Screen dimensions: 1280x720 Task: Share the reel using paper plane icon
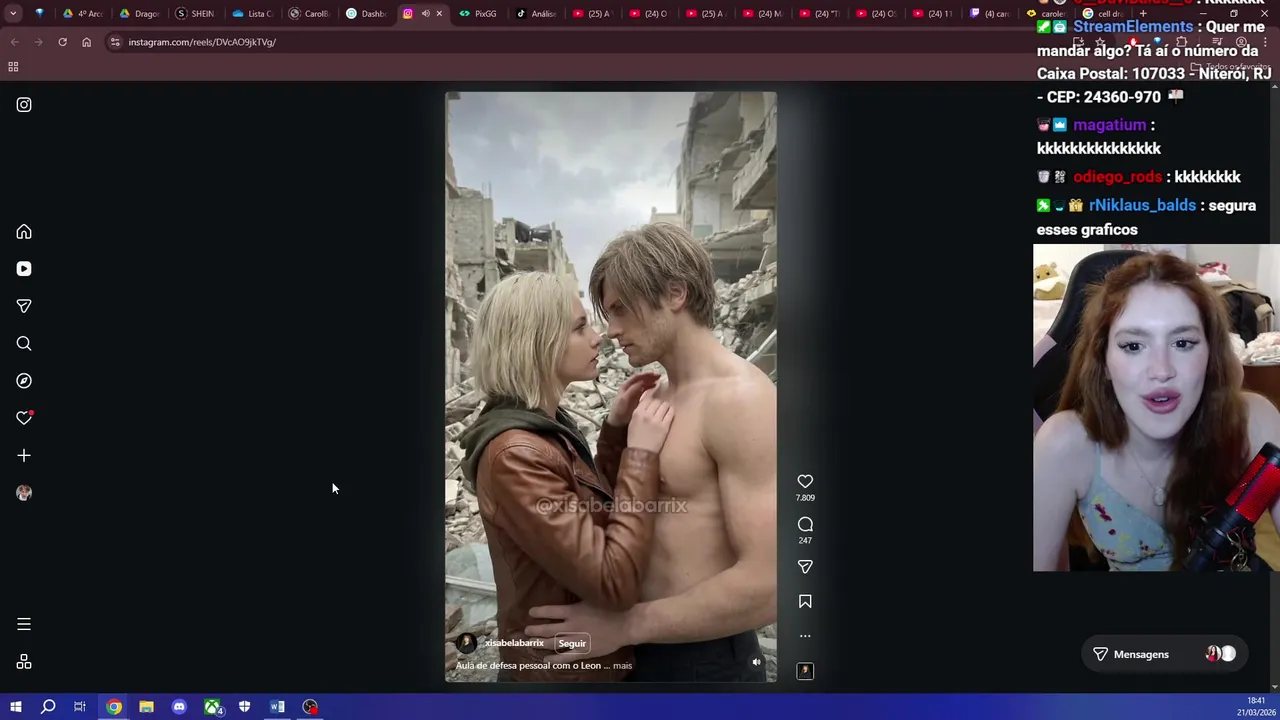805,567
